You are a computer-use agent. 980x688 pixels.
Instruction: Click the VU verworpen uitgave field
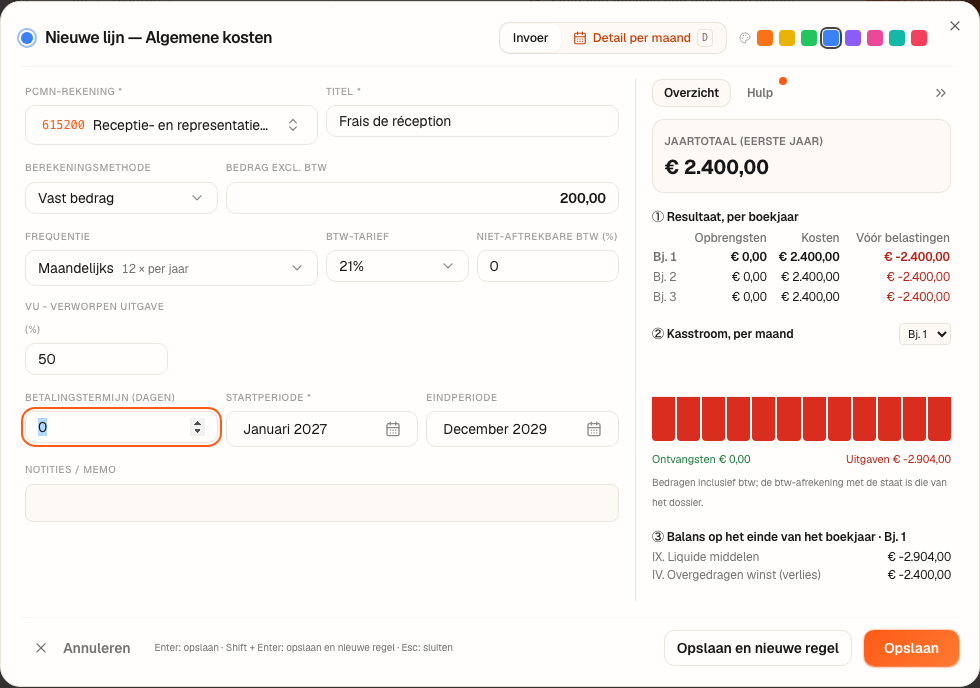click(x=96, y=359)
